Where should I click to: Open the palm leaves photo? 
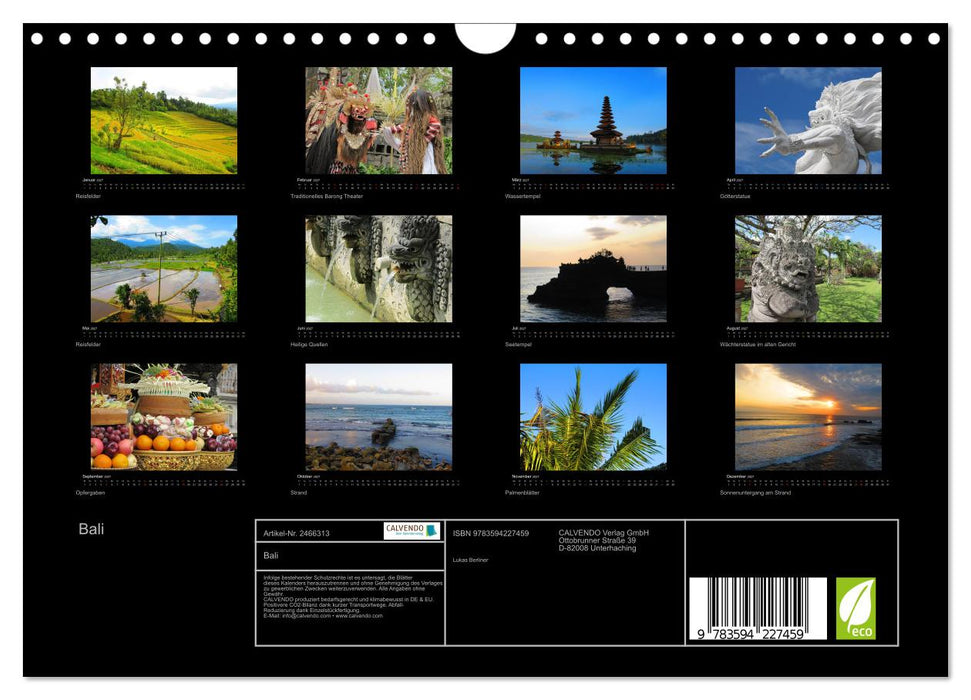[x=593, y=417]
